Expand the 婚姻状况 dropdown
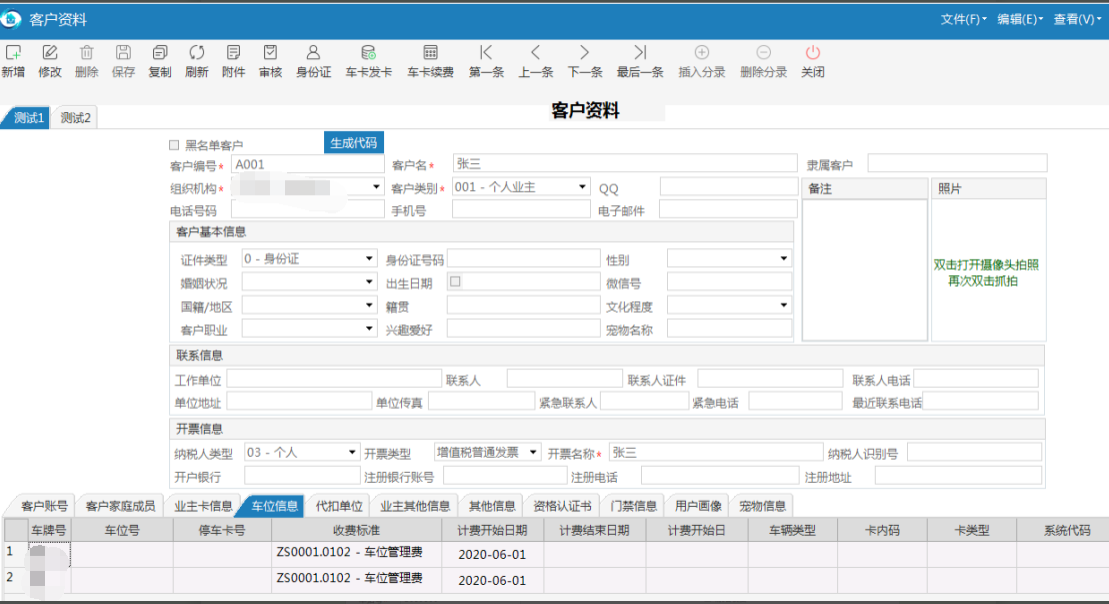The image size is (1109, 604). pyautogui.click(x=368, y=282)
